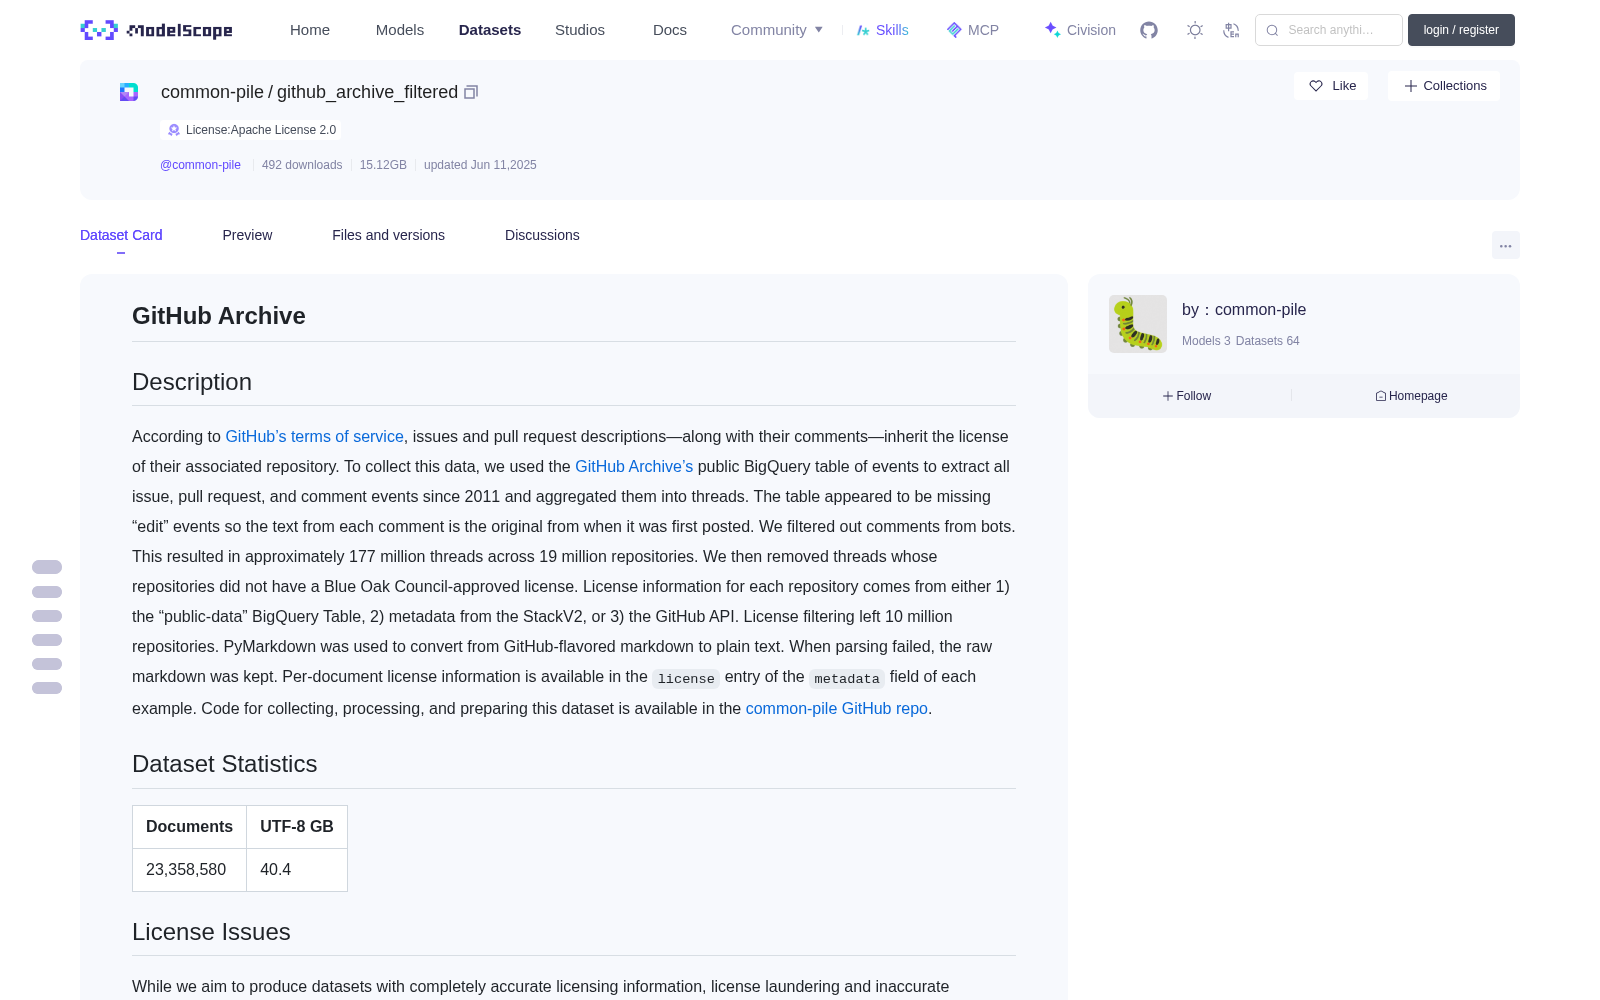The height and width of the screenshot is (1000, 1600).
Task: Click the login / register button
Action: (x=1461, y=30)
